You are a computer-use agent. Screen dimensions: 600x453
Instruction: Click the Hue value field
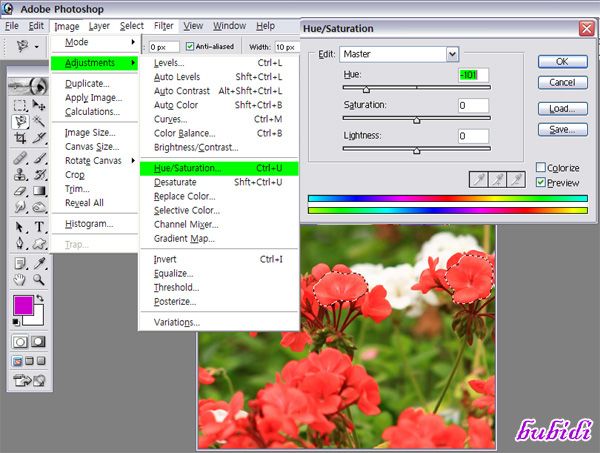(x=473, y=75)
